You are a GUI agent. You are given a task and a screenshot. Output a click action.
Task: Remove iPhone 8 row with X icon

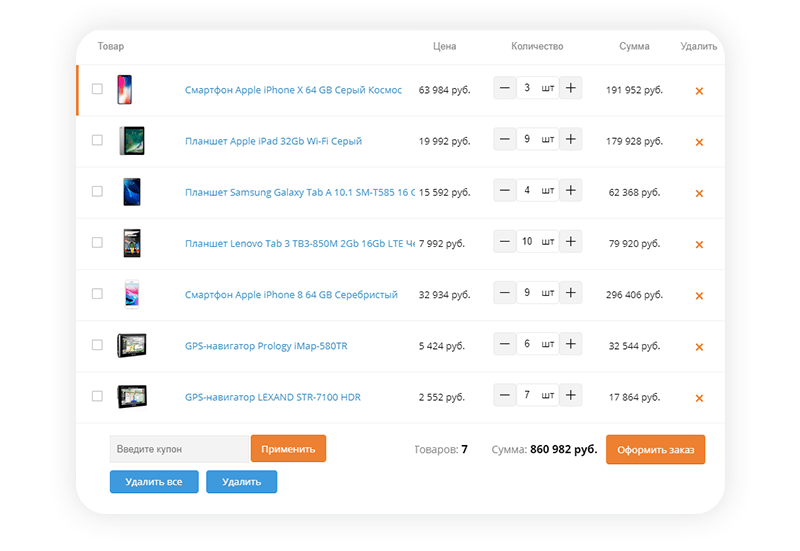click(x=699, y=296)
